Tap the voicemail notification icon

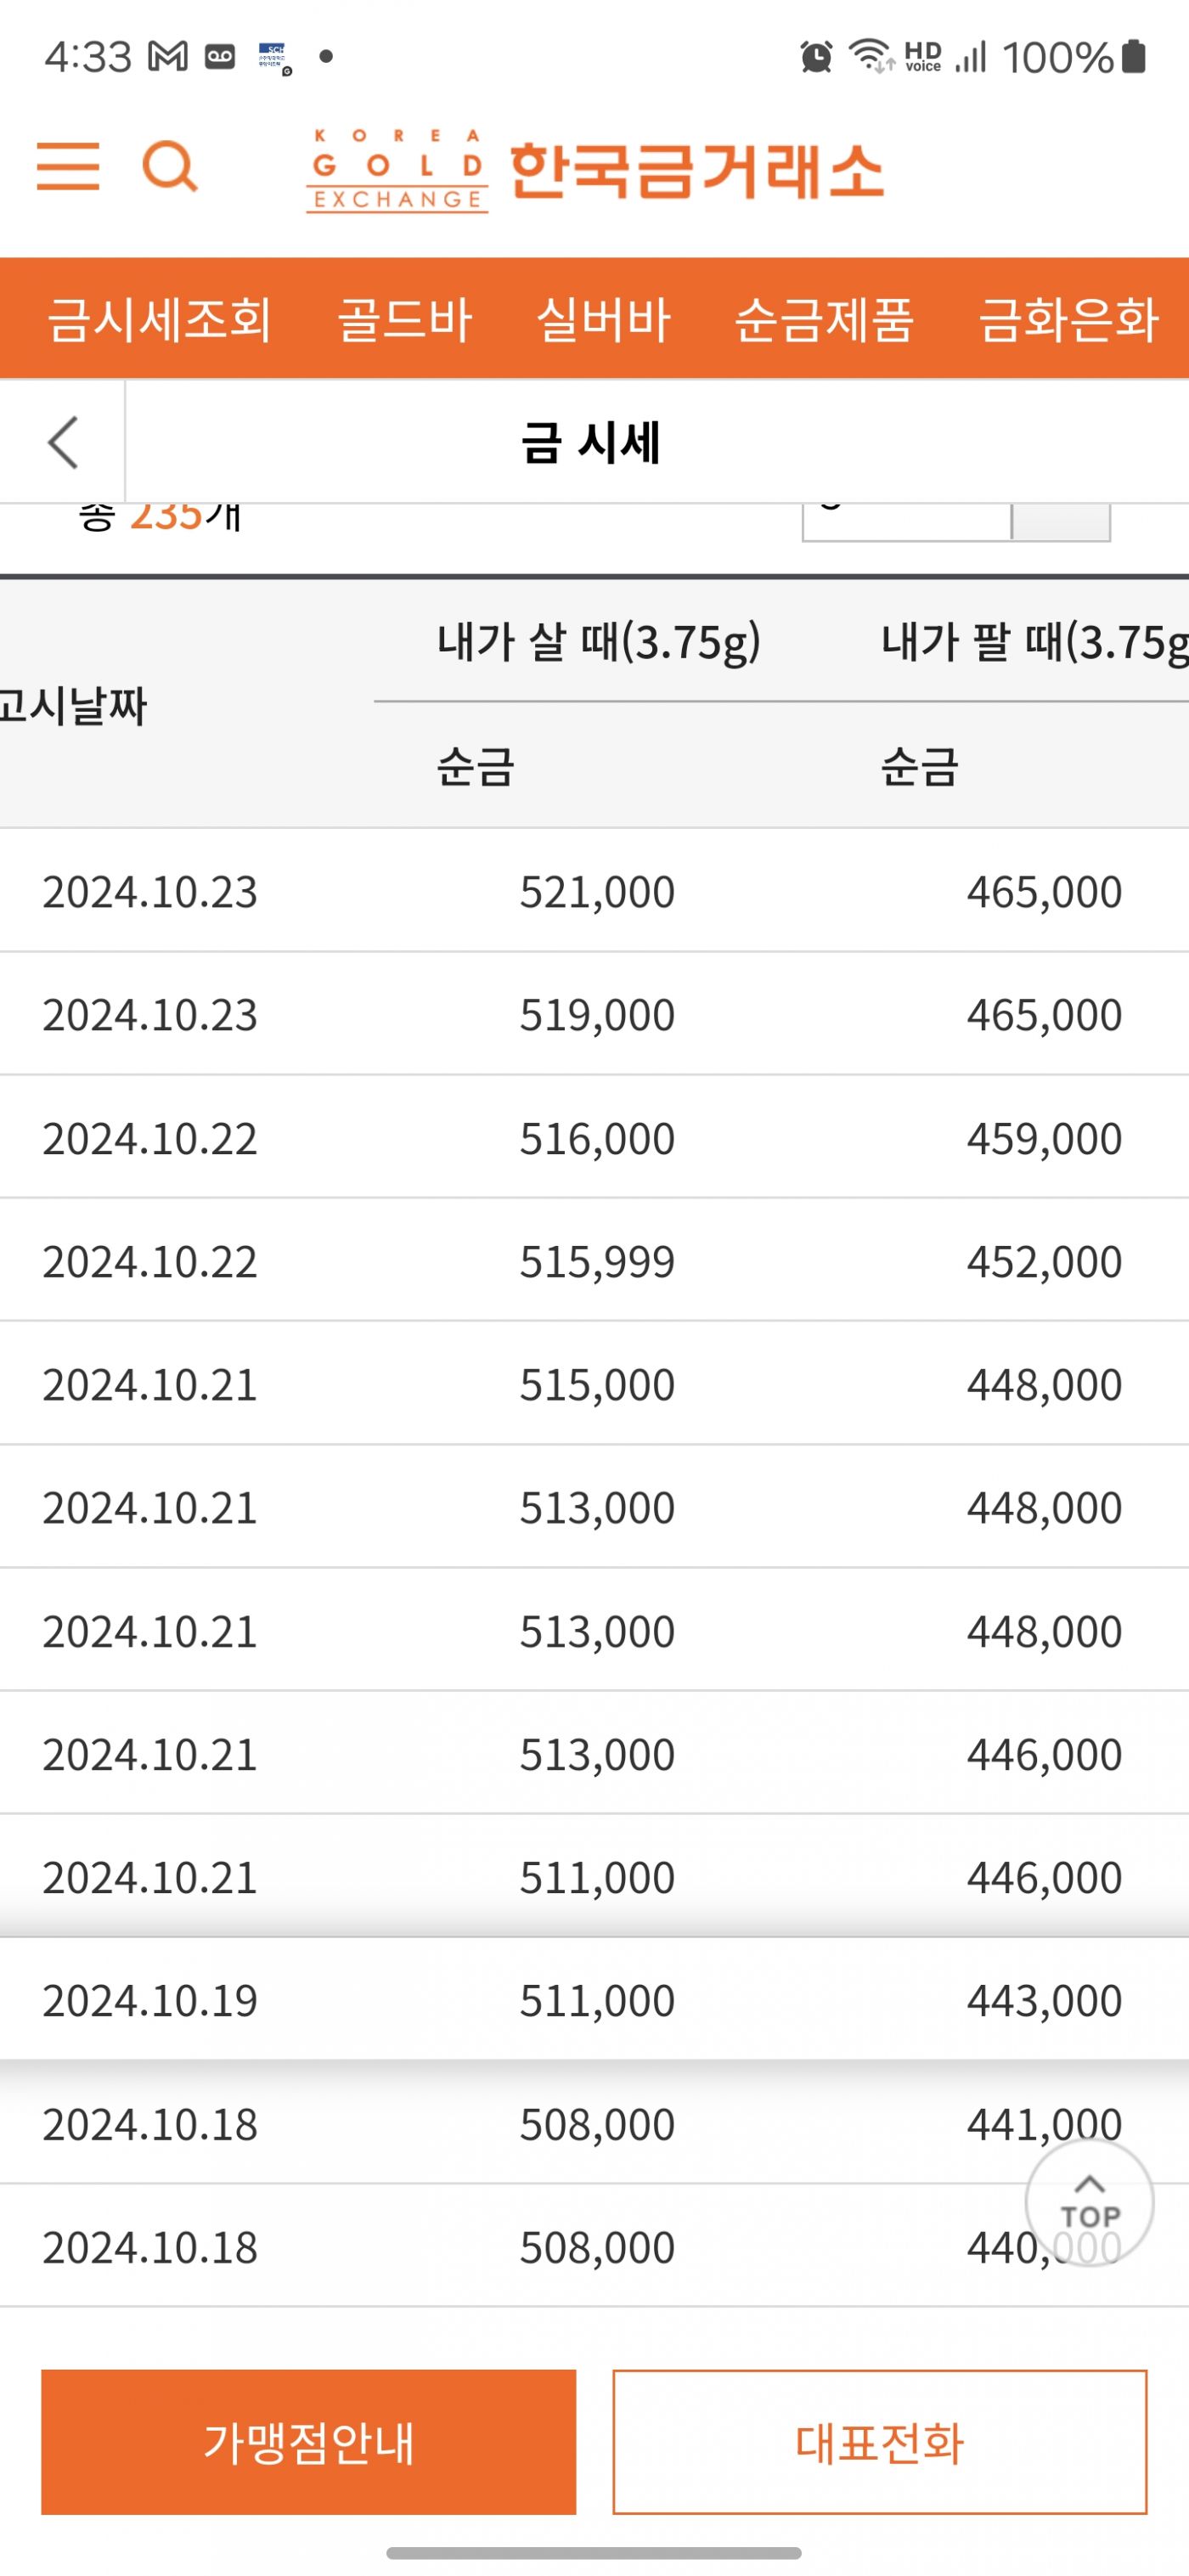(x=220, y=57)
